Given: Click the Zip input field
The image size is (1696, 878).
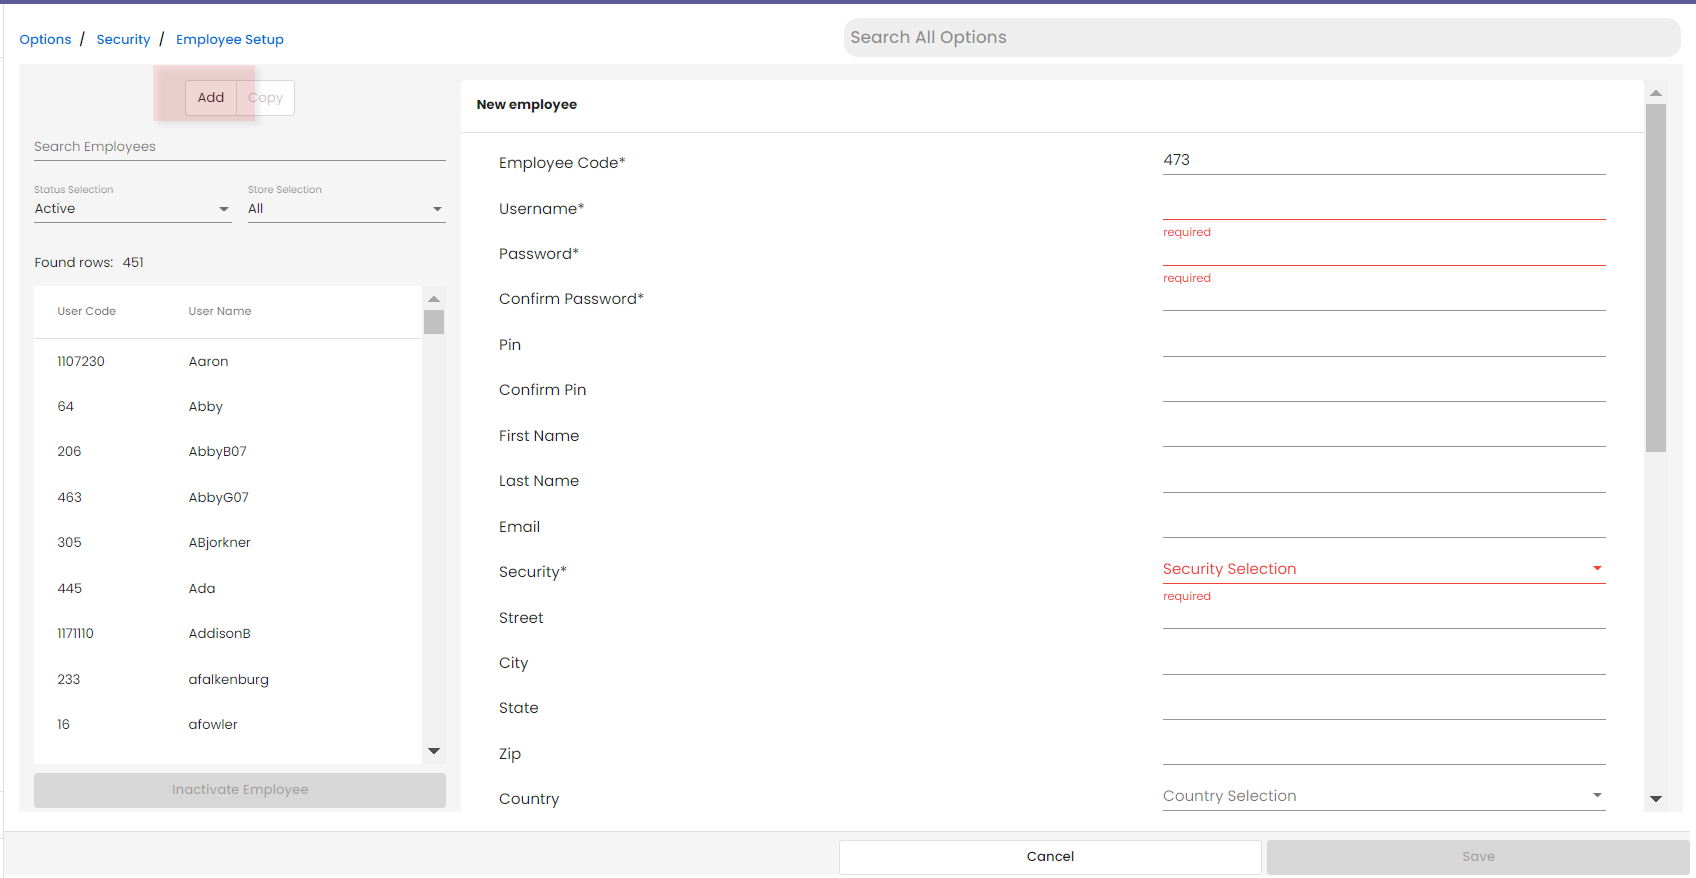Looking at the screenshot, I should pyautogui.click(x=1384, y=751).
